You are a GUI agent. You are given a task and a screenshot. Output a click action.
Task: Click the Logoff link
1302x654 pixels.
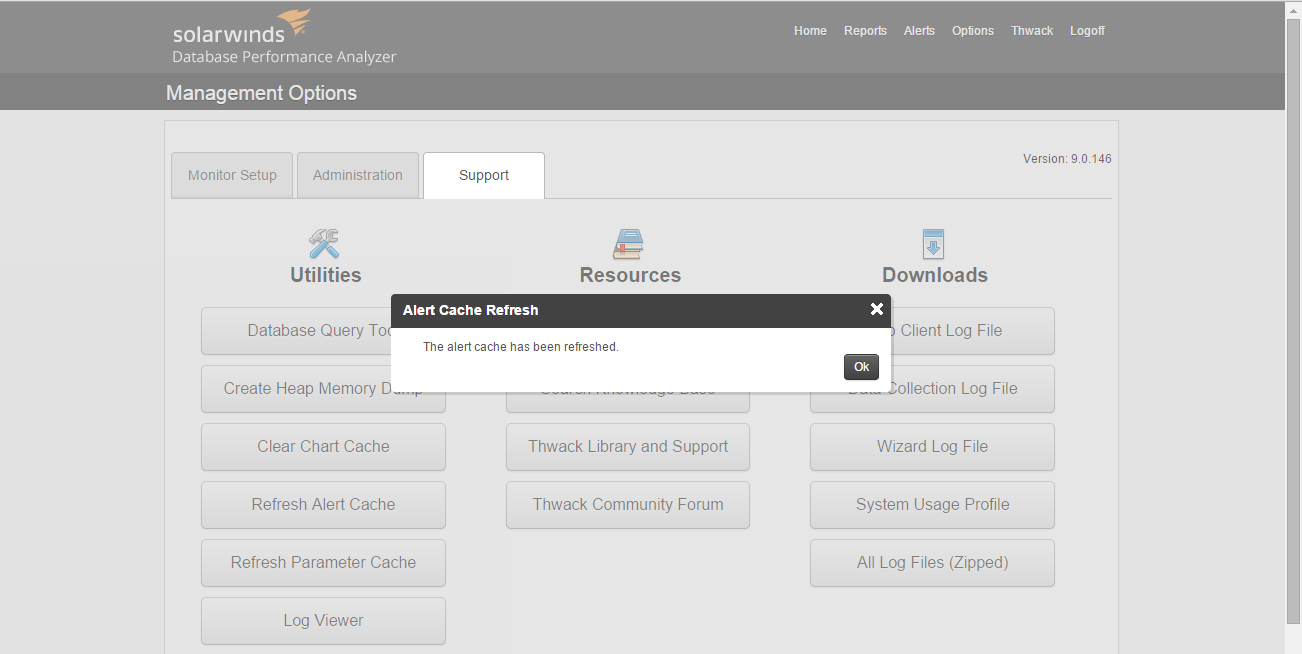[x=1087, y=31]
